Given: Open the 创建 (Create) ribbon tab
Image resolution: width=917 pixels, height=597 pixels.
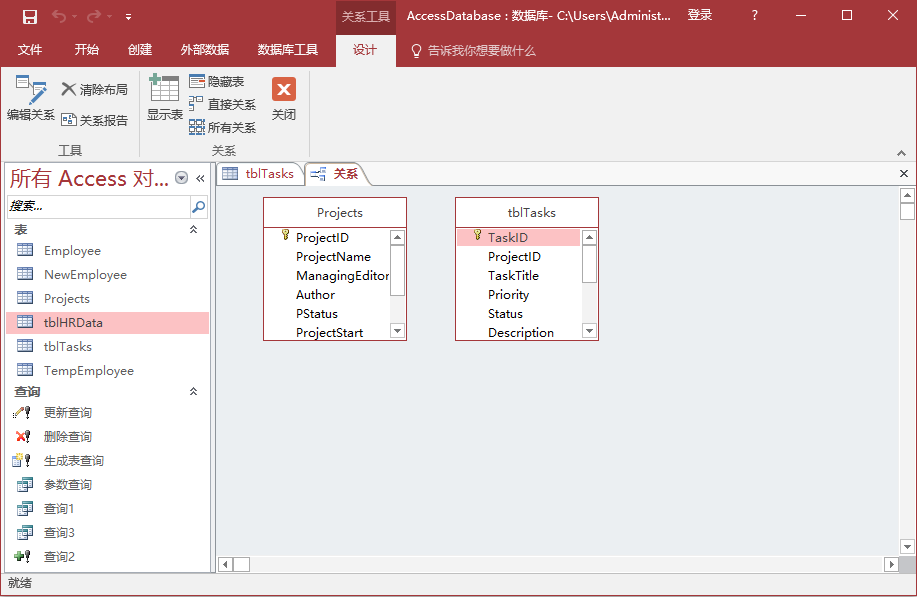Looking at the screenshot, I should click(x=140, y=50).
